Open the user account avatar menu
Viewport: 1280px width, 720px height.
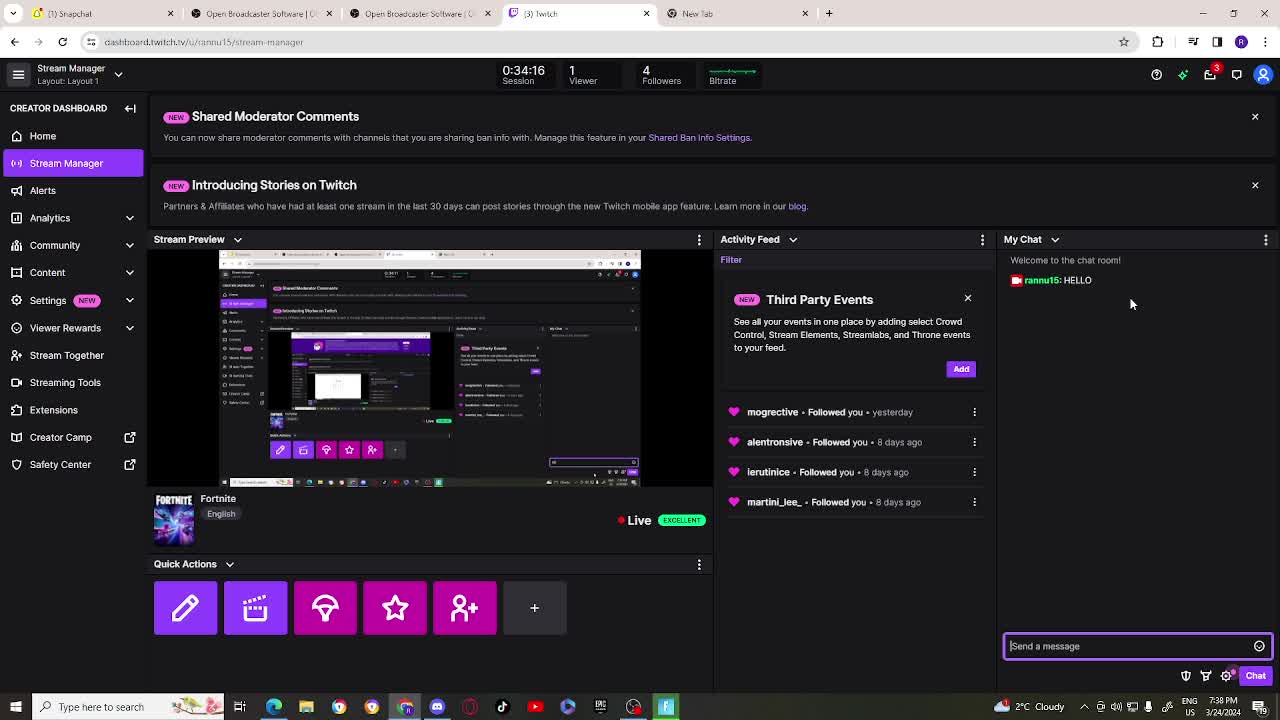point(1264,74)
